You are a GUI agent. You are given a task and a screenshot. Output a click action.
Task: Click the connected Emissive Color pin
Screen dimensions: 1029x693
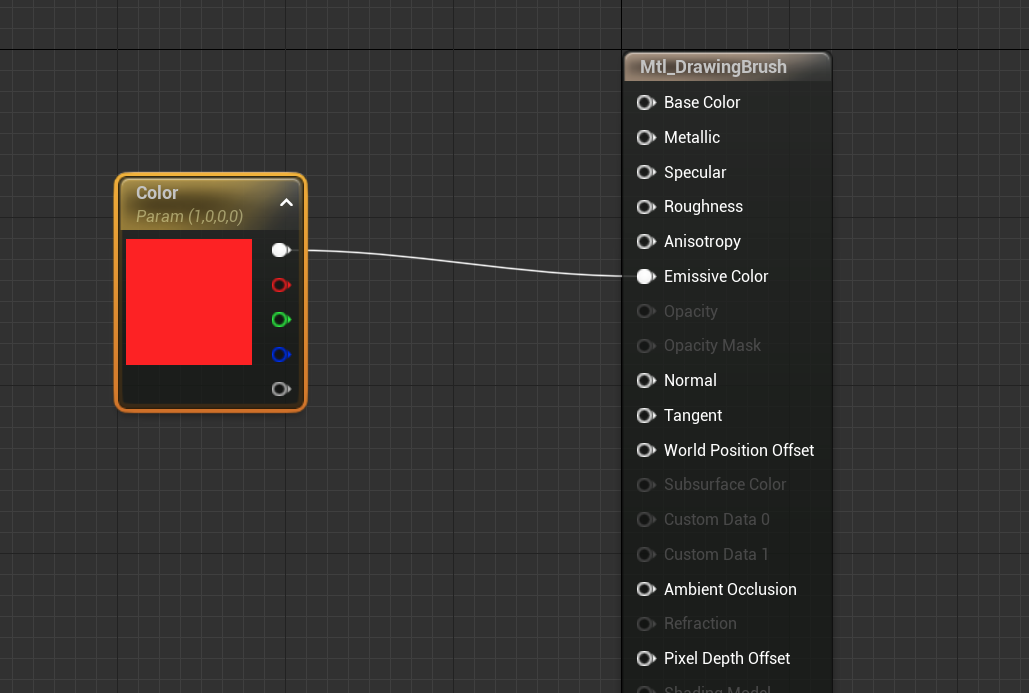coord(646,276)
